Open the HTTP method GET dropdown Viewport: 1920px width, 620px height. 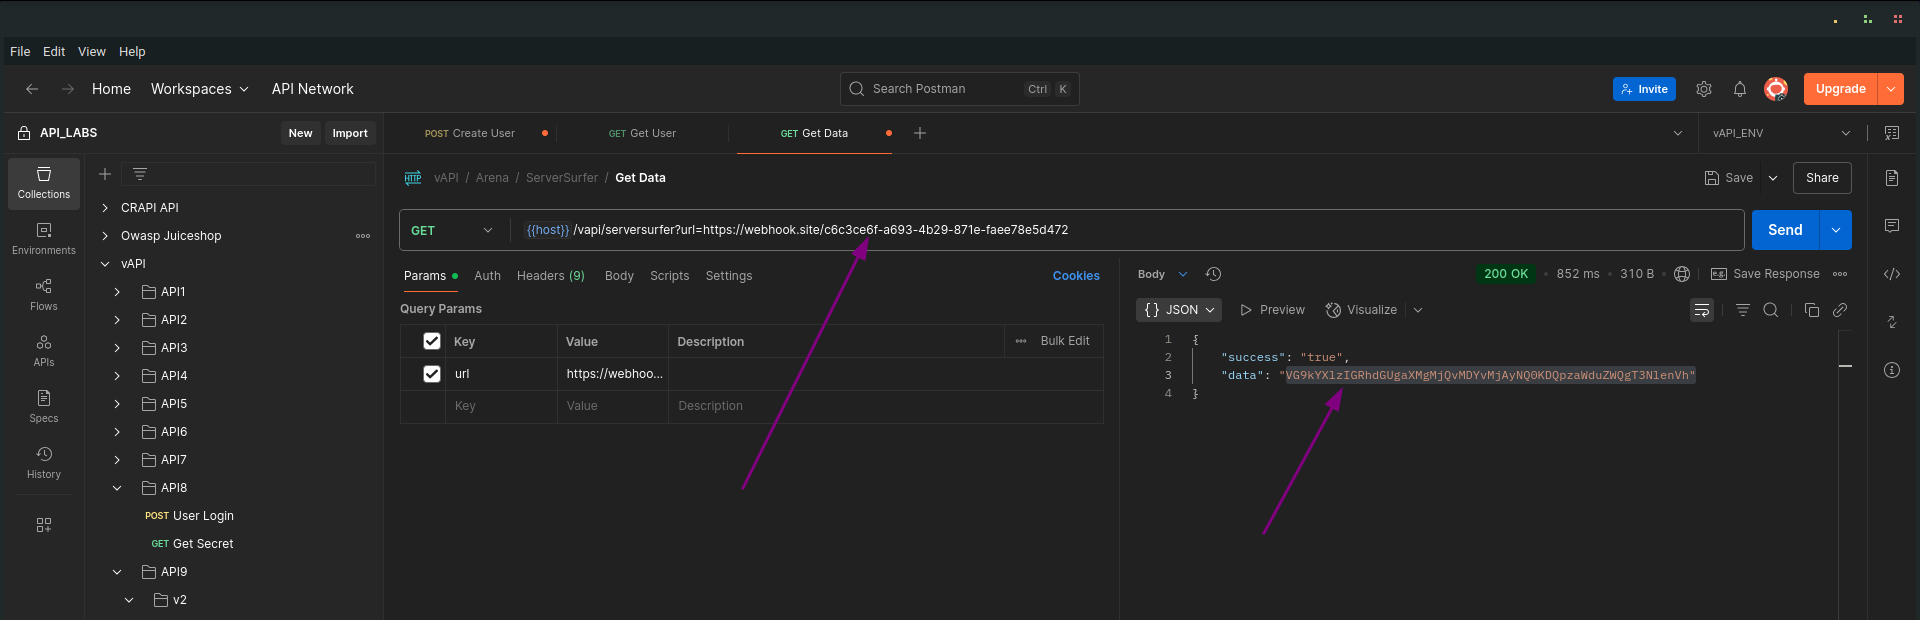[x=453, y=230]
